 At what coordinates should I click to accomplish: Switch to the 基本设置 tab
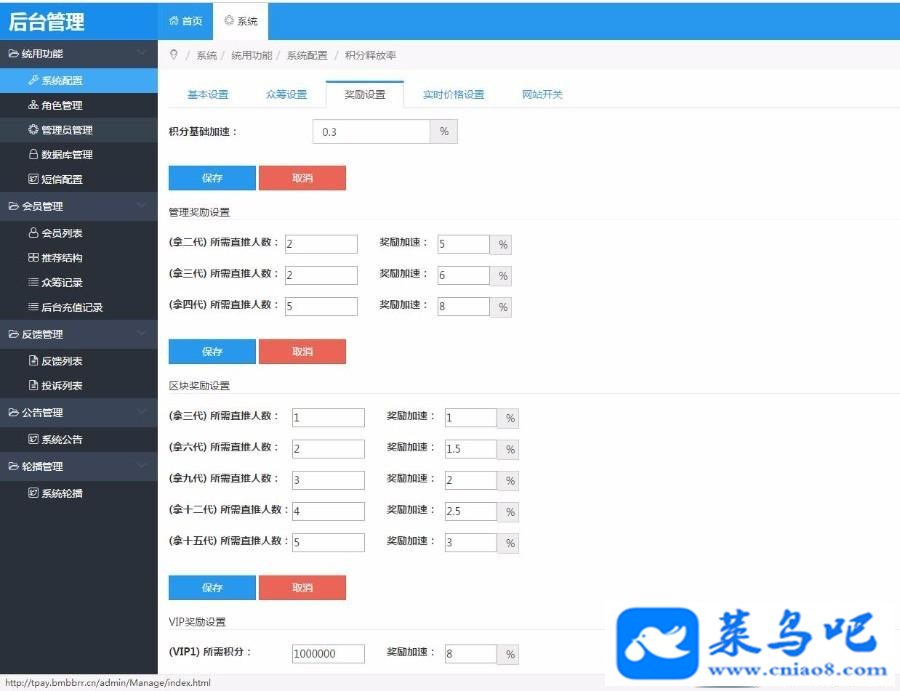point(208,94)
